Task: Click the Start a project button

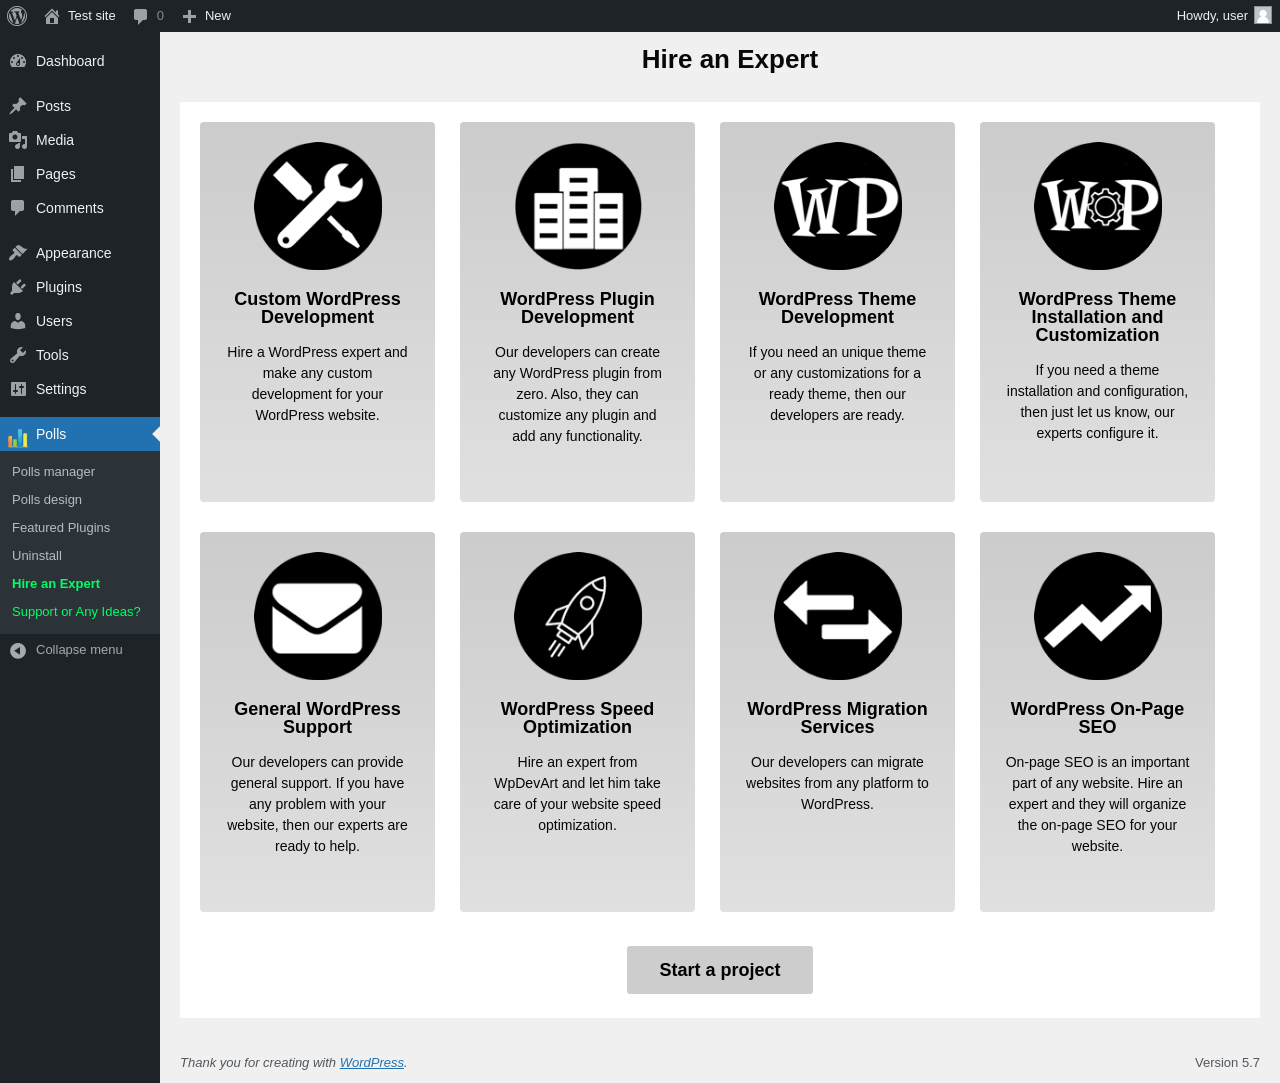Action: pyautogui.click(x=720, y=970)
